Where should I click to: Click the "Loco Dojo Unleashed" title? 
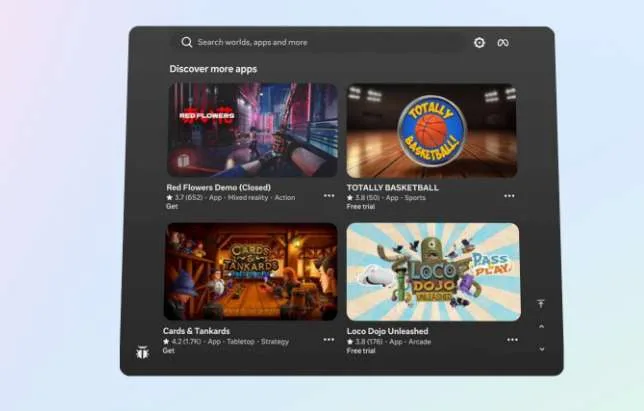(x=387, y=331)
